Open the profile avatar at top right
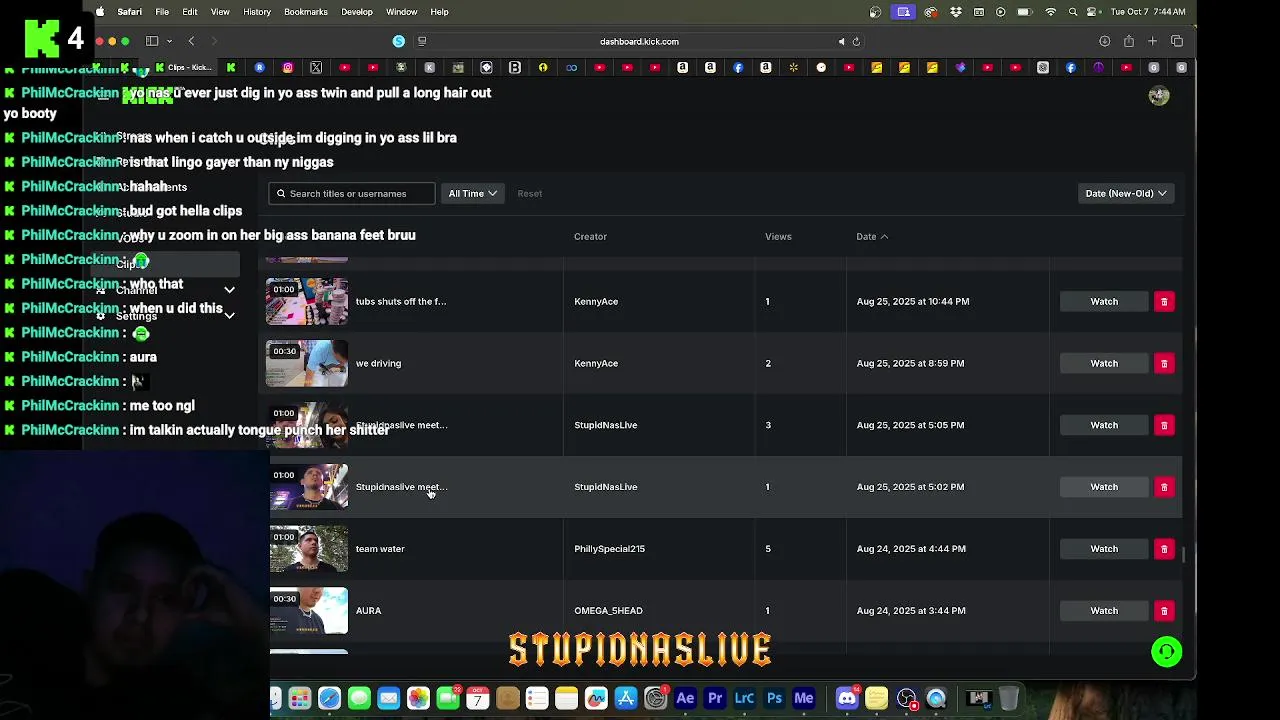Screen dimensions: 1280x720 click(x=1159, y=96)
